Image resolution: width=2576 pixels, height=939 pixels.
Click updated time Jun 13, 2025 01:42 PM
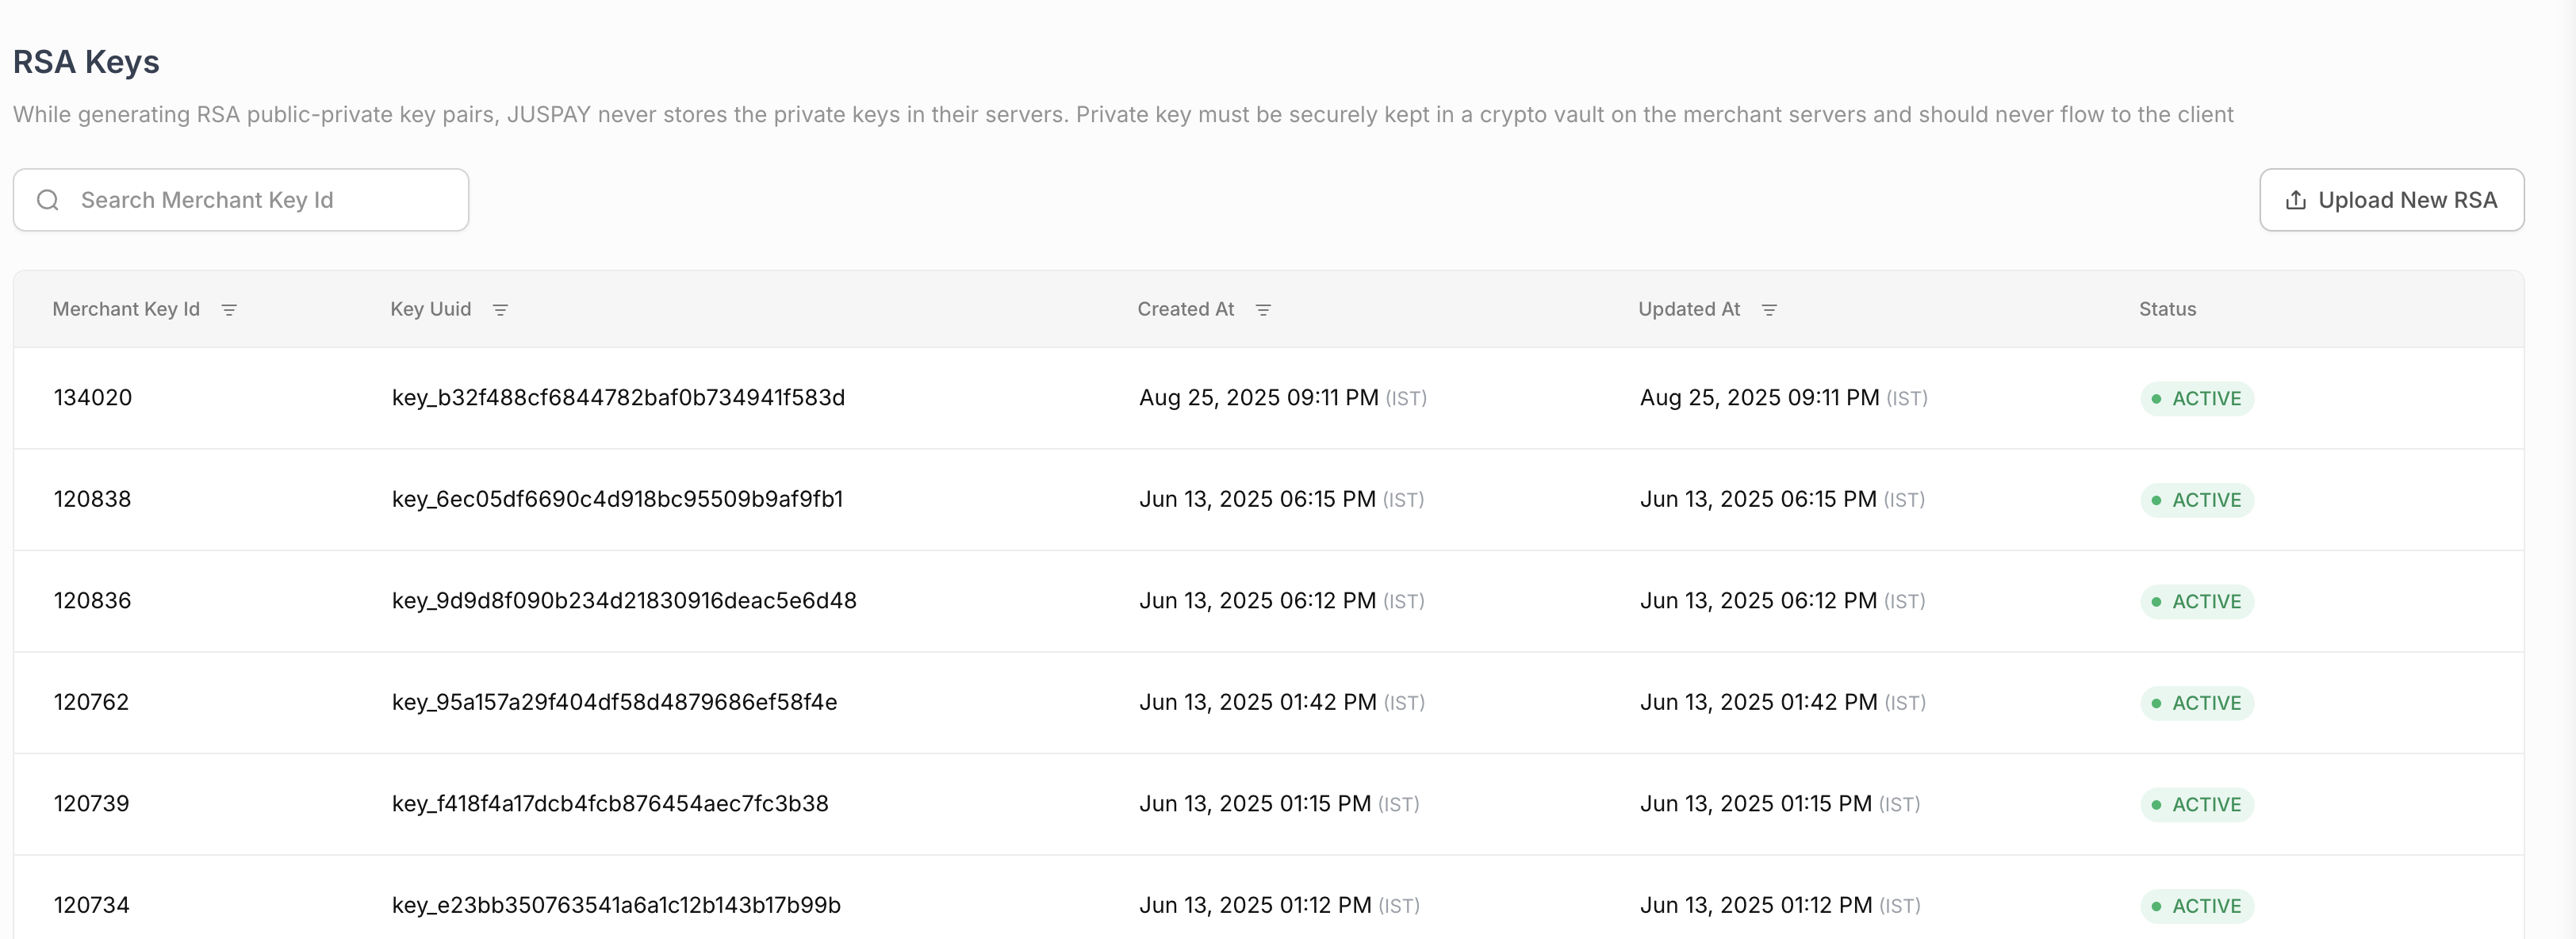(x=1758, y=702)
